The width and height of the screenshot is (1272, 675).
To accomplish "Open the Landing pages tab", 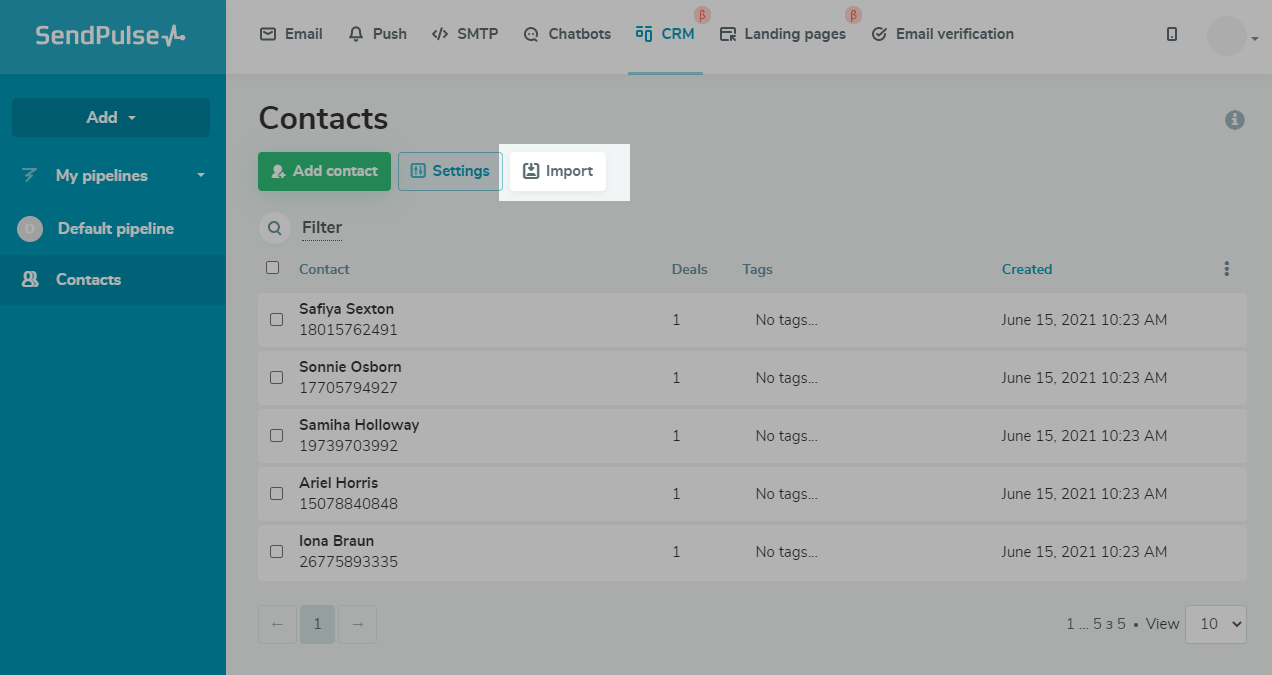I will [x=783, y=34].
